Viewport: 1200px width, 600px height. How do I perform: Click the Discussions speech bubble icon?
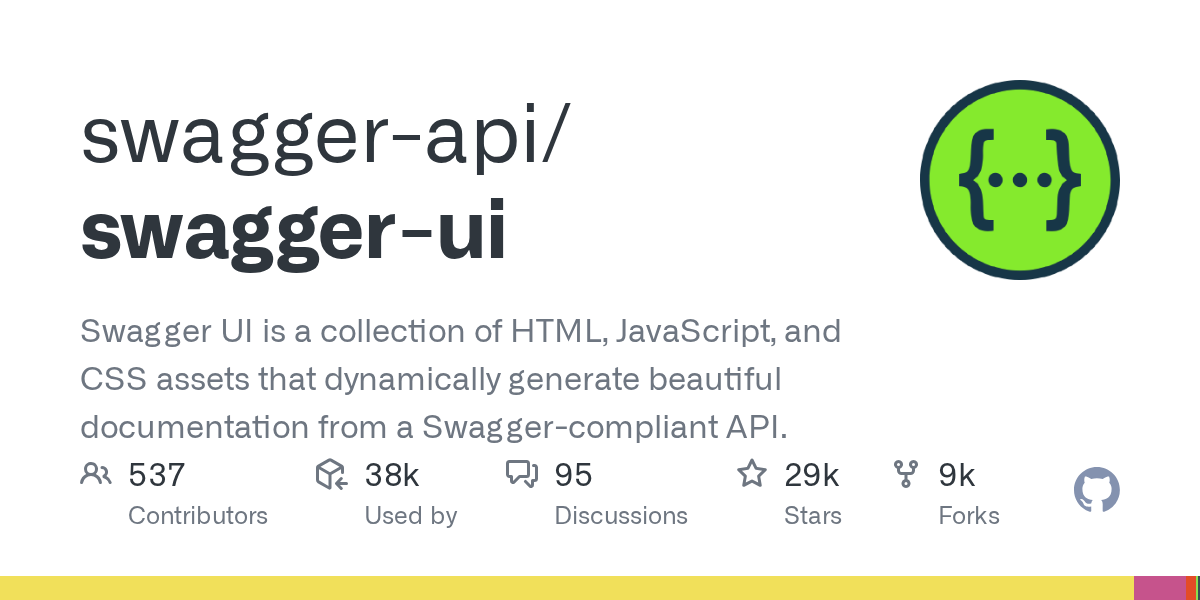click(522, 474)
